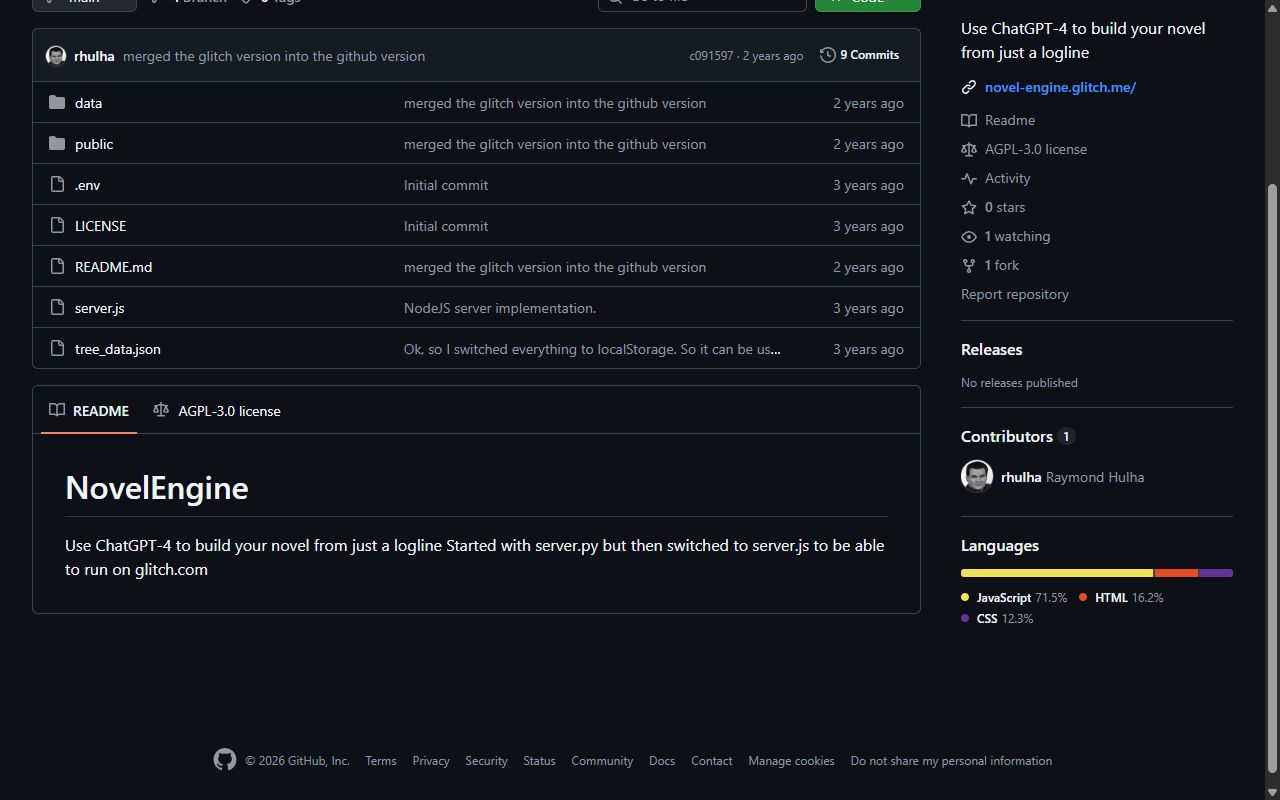This screenshot has width=1280, height=800.
Task: Click the HTML 16.2% language link
Action: tap(1121, 597)
